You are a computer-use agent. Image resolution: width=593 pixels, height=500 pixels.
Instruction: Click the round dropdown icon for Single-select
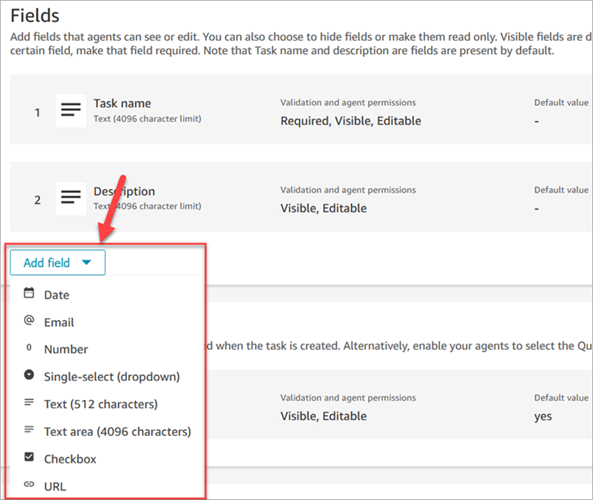pyautogui.click(x=29, y=374)
